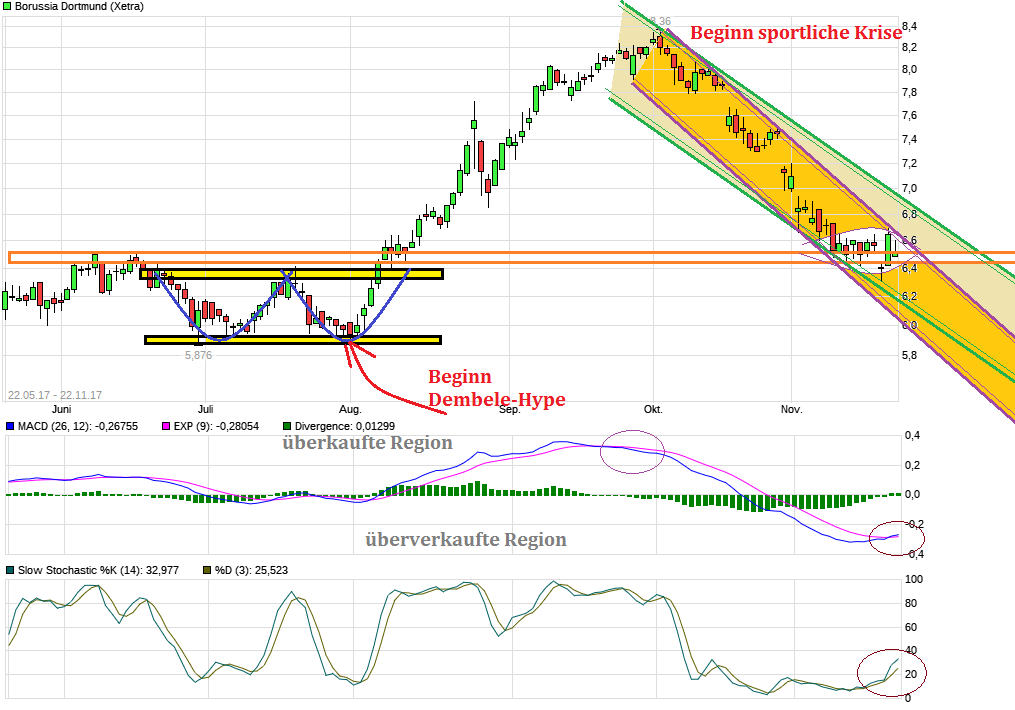Click the price axis value '7,8'
Viewport: 1015px width, 710px height.
909,92
